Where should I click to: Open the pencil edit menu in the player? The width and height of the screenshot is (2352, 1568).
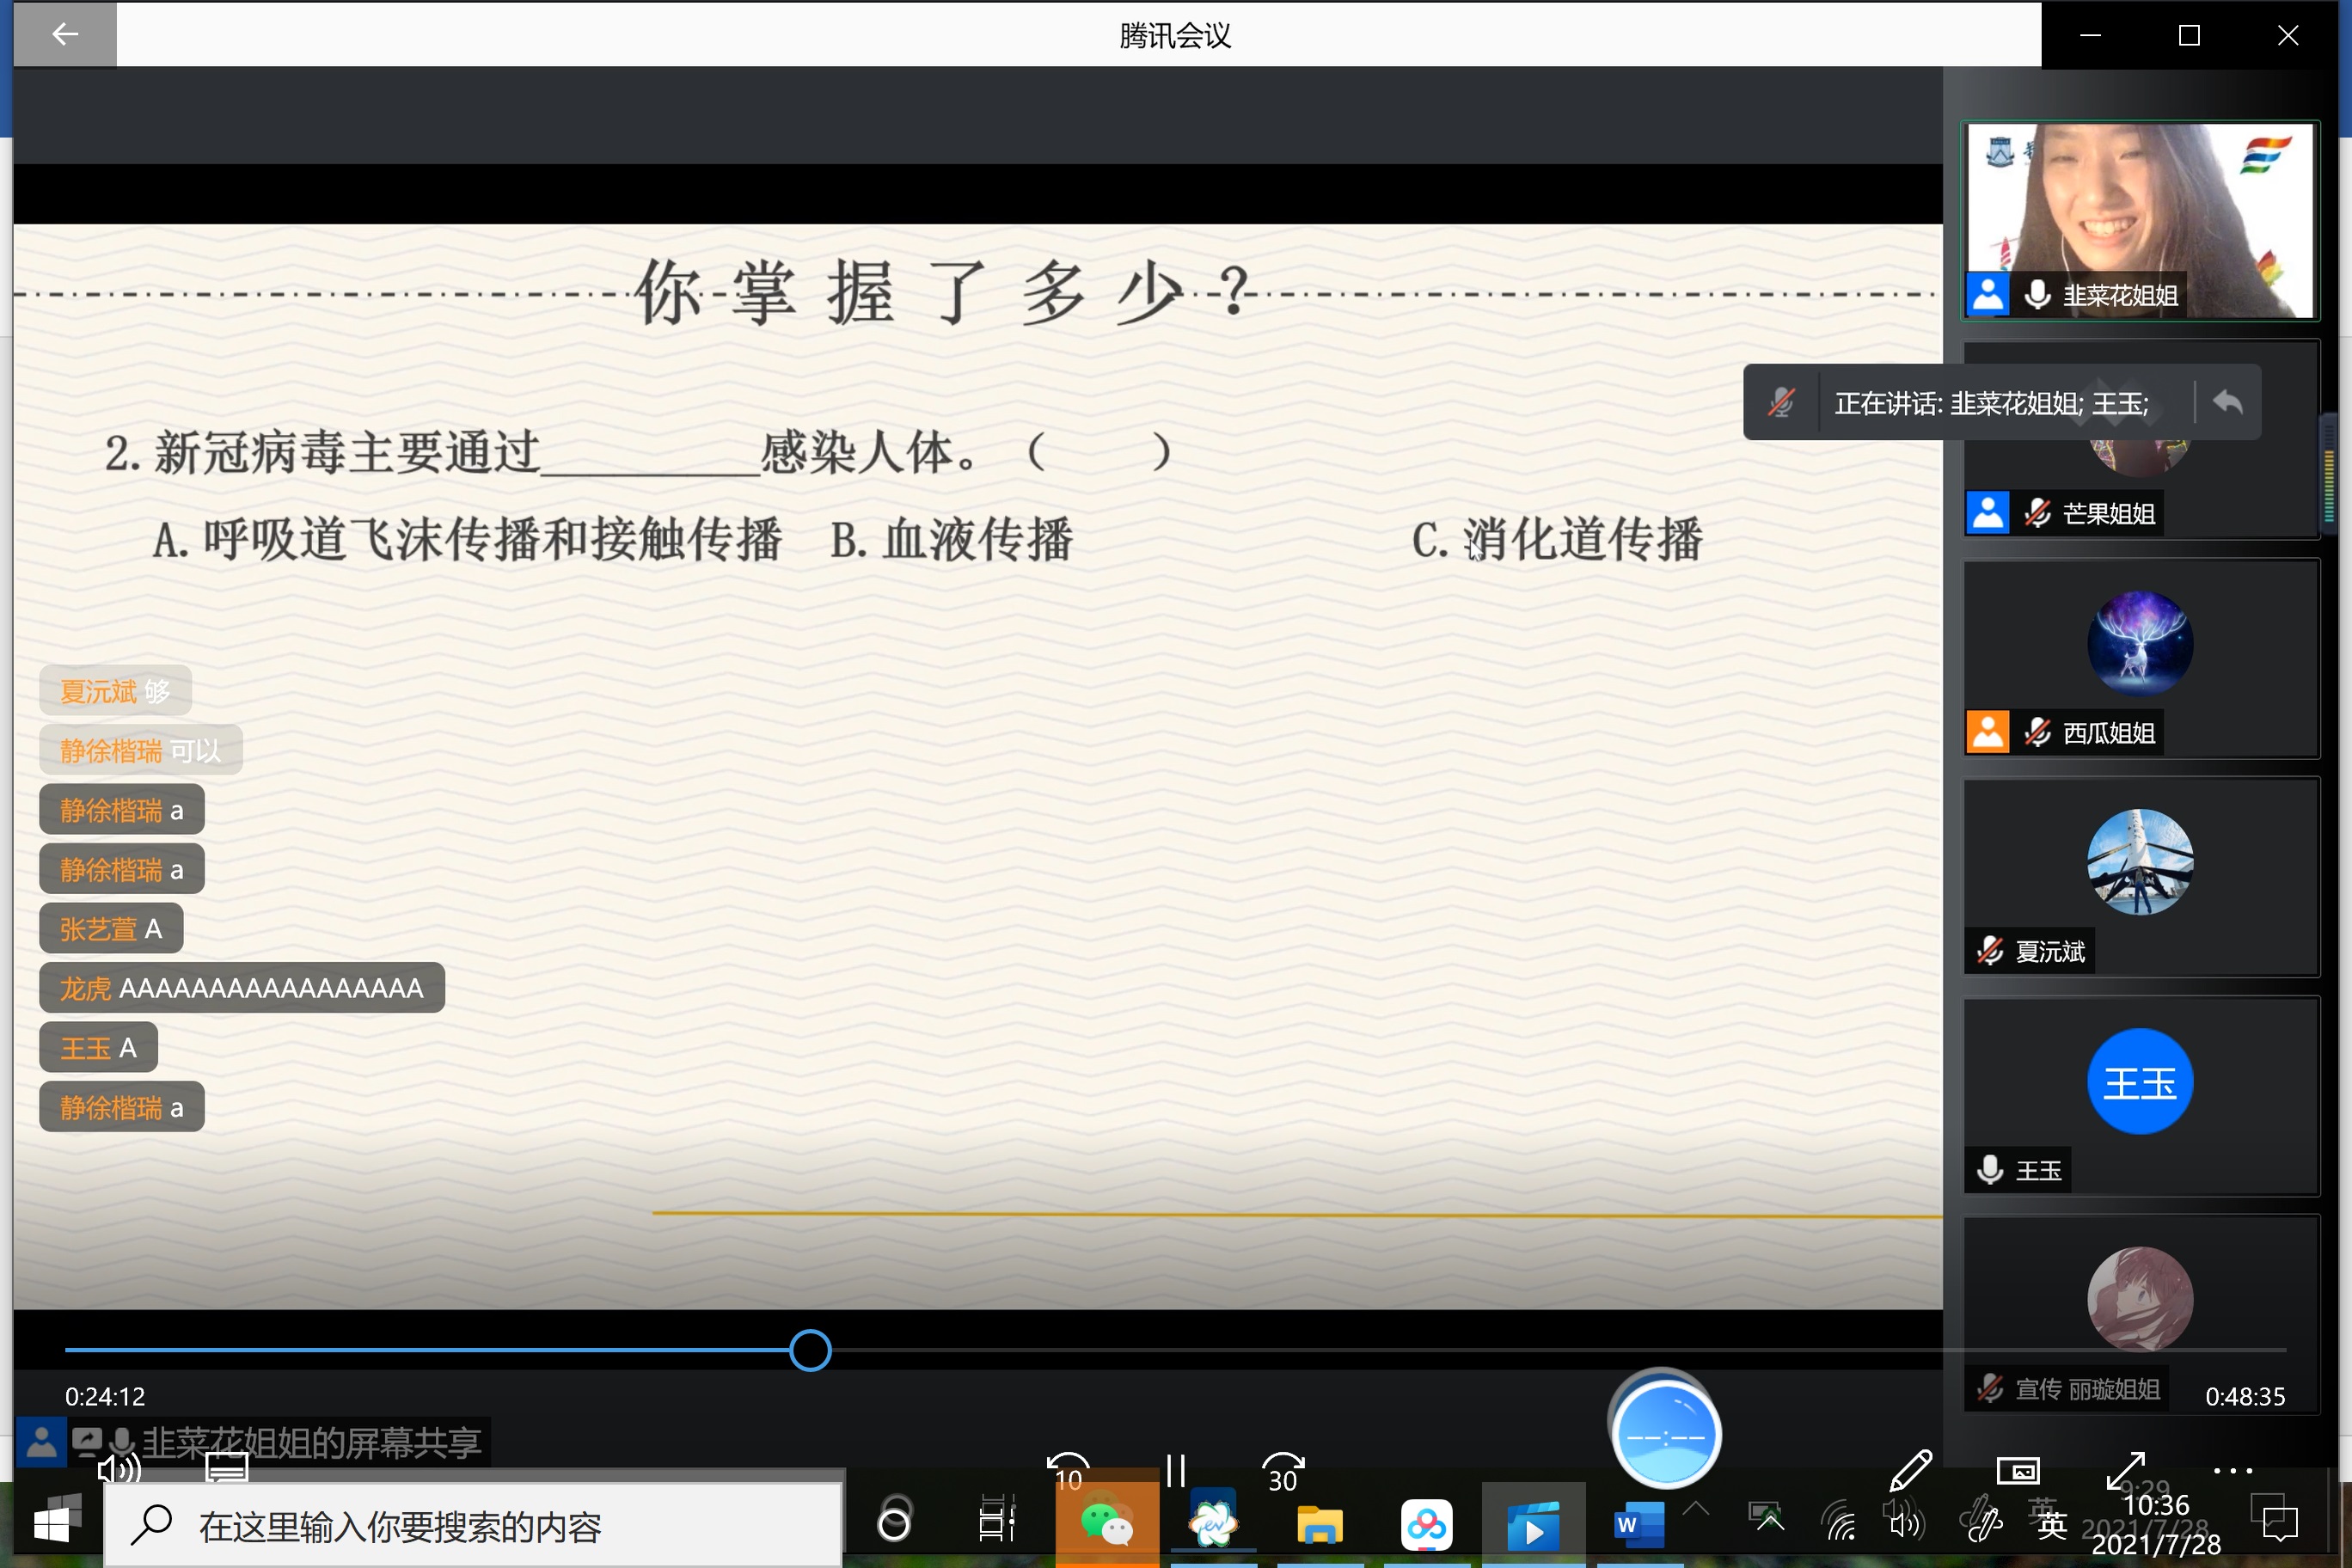point(1910,1470)
